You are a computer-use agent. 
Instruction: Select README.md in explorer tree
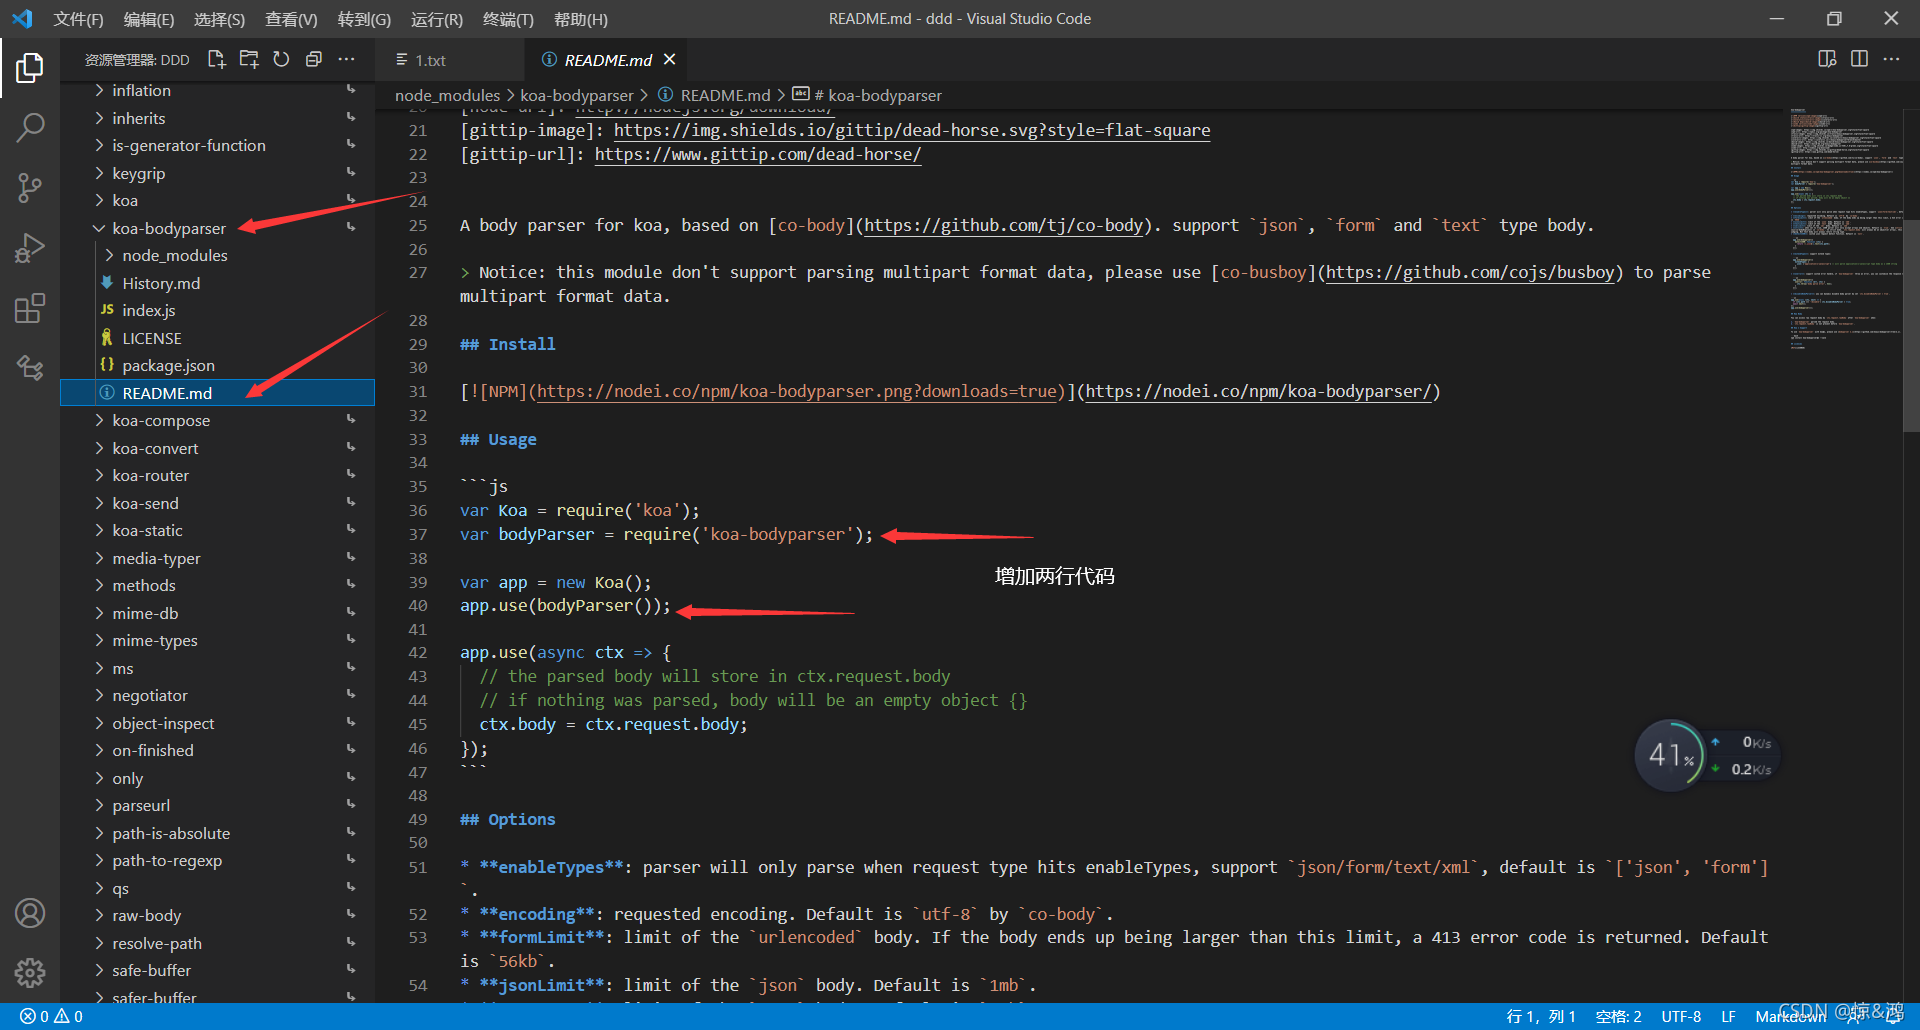point(218,393)
